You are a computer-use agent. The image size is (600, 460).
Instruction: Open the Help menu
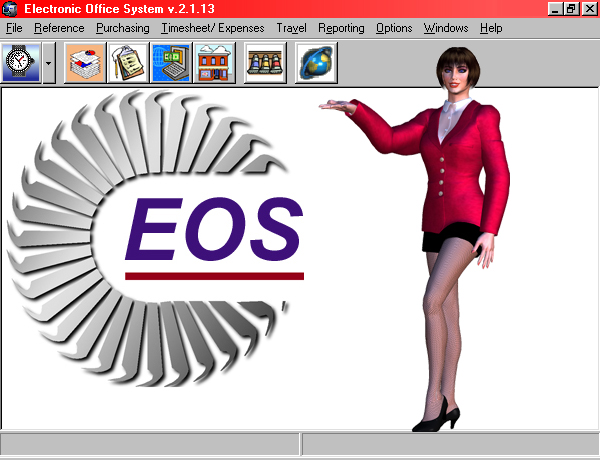[x=491, y=28]
